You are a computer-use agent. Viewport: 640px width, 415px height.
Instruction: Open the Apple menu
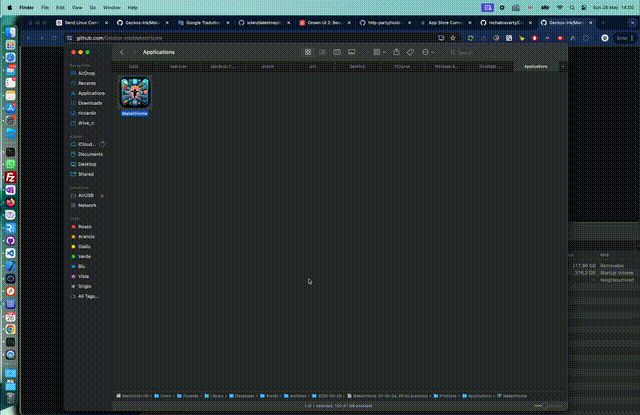9,7
